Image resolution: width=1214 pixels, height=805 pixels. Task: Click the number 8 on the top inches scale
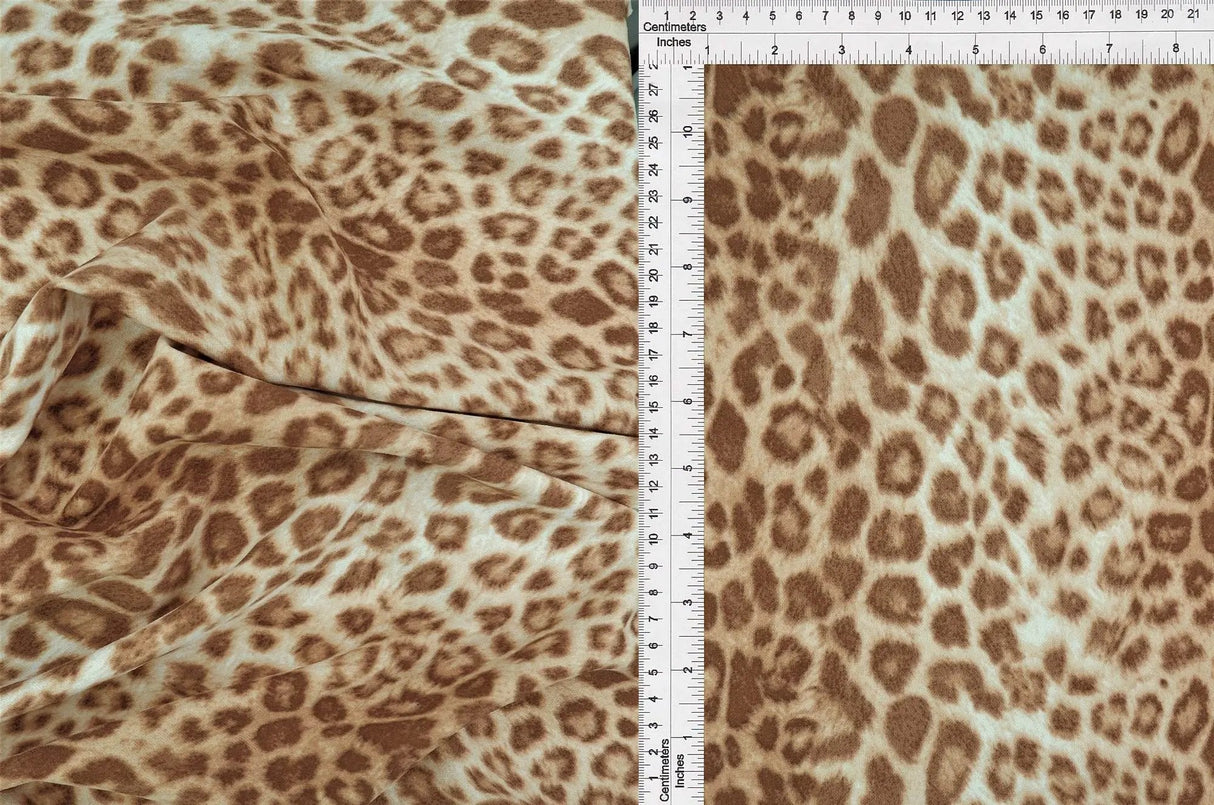(1176, 45)
